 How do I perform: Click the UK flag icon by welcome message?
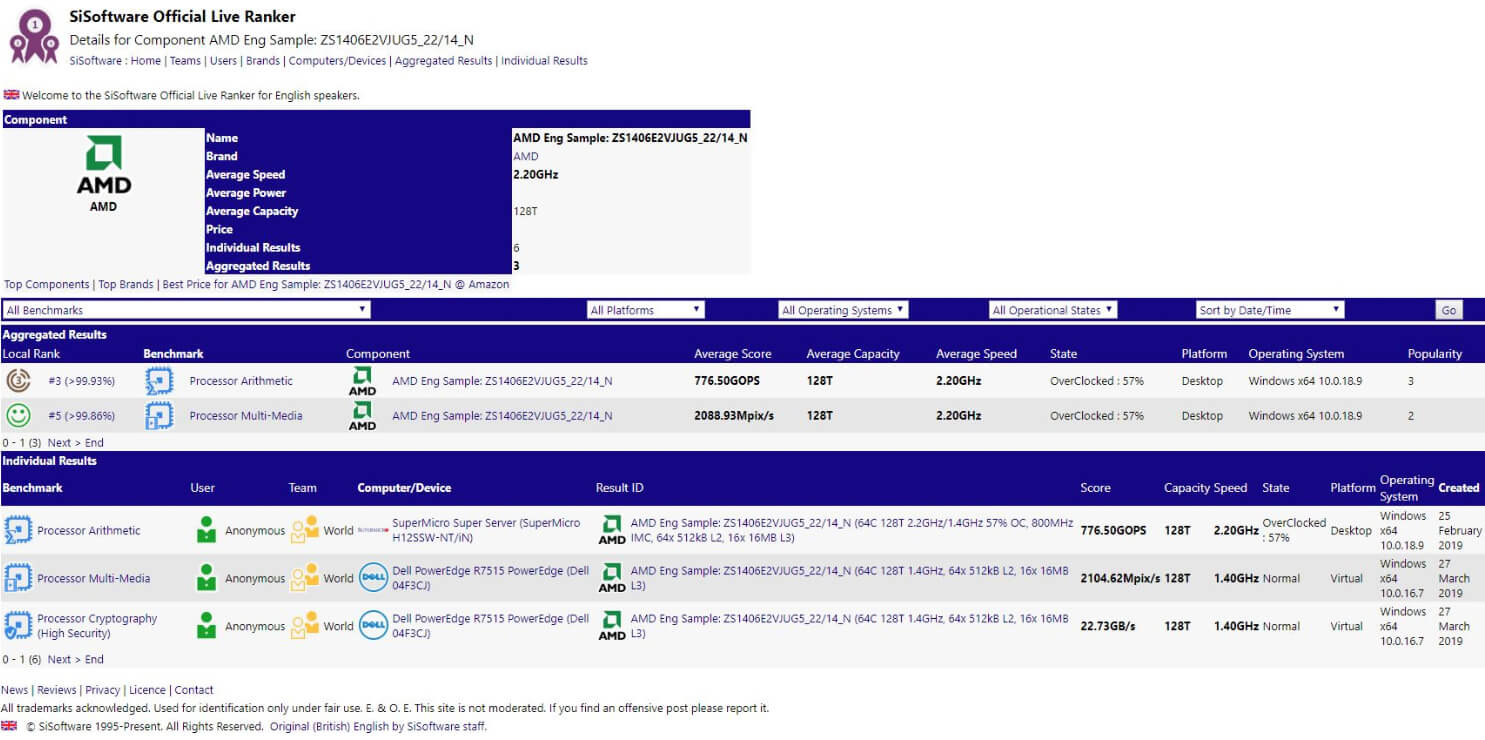(x=11, y=95)
